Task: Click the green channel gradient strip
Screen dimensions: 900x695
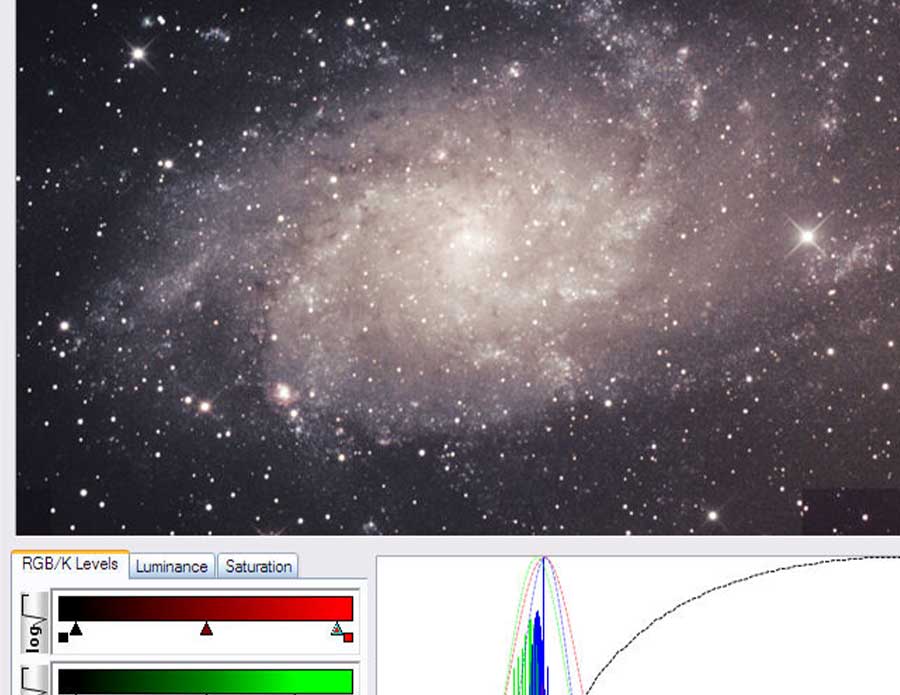Action: 200,680
